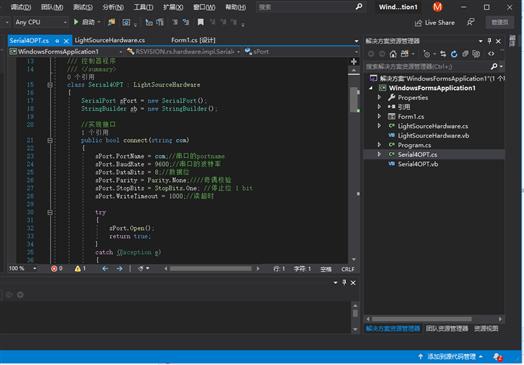Image resolution: width=524 pixels, height=365 pixels.
Task: Switch to the Form1.cs designer tab
Action: pyautogui.click(x=193, y=40)
